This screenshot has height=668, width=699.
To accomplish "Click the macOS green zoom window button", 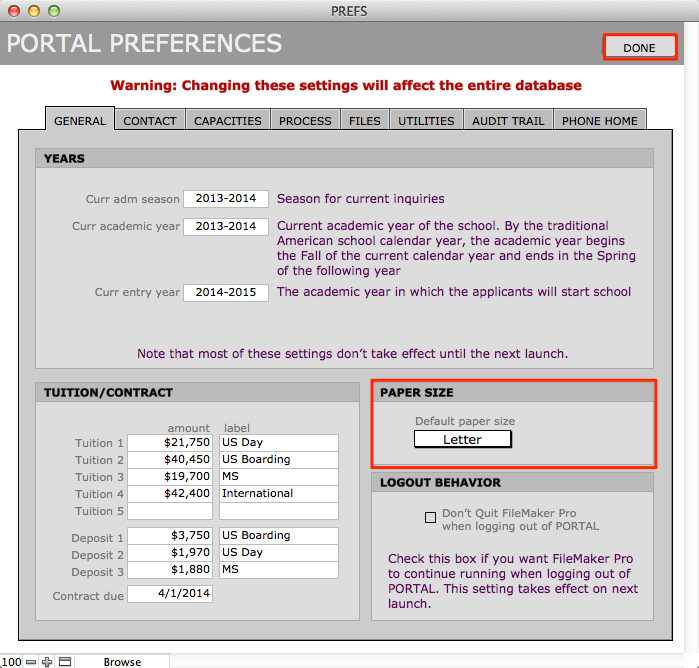I will coord(53,10).
